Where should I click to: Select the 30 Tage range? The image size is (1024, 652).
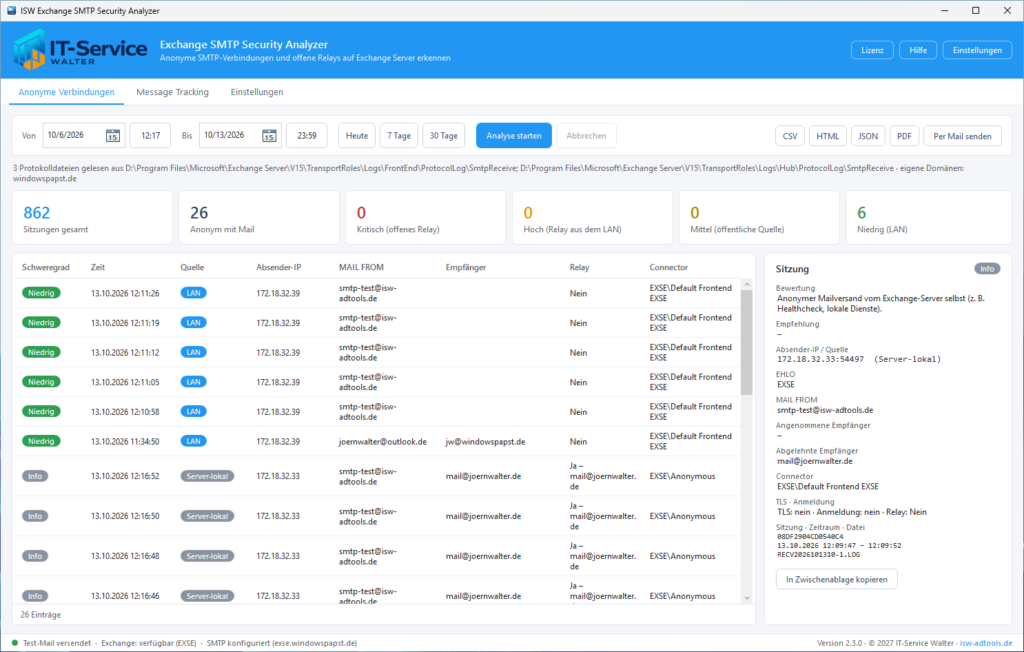[443, 136]
